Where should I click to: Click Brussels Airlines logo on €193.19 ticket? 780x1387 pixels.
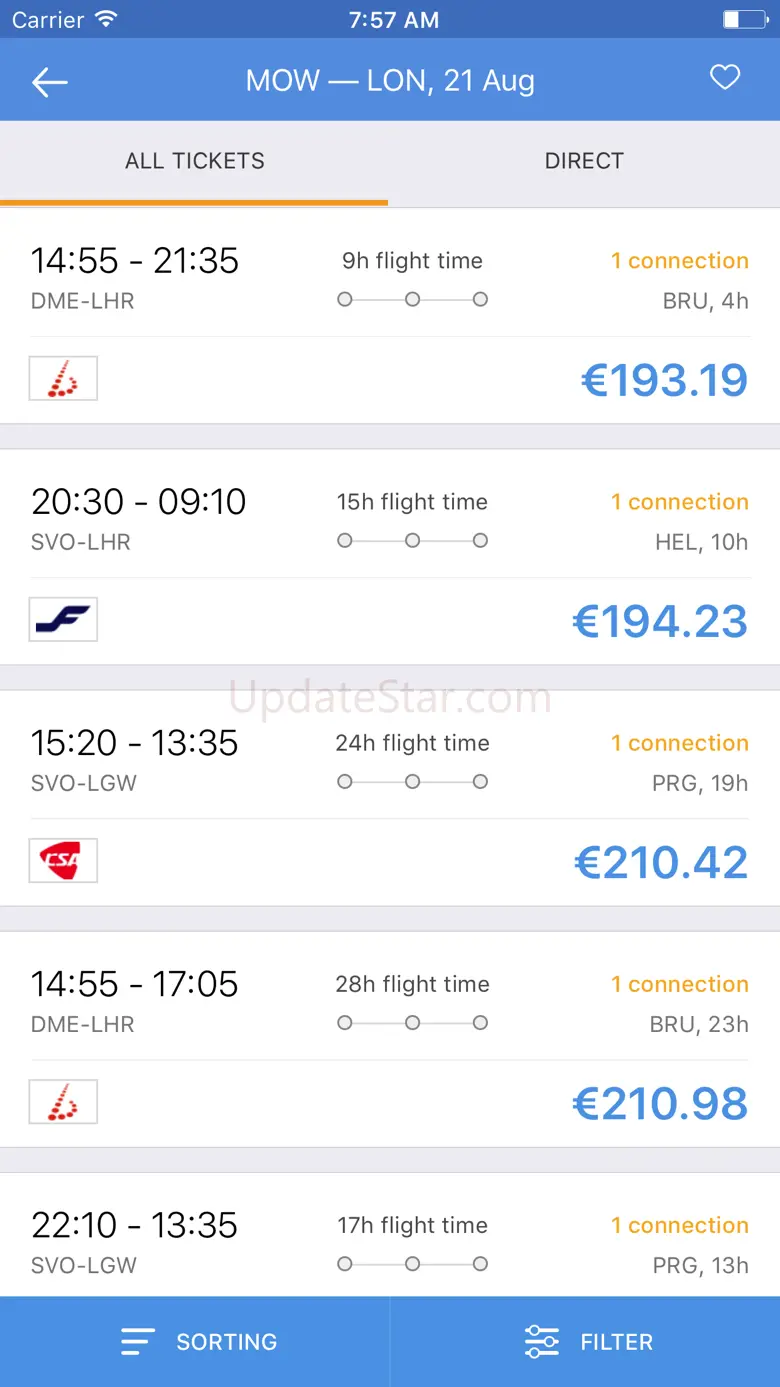pos(63,379)
